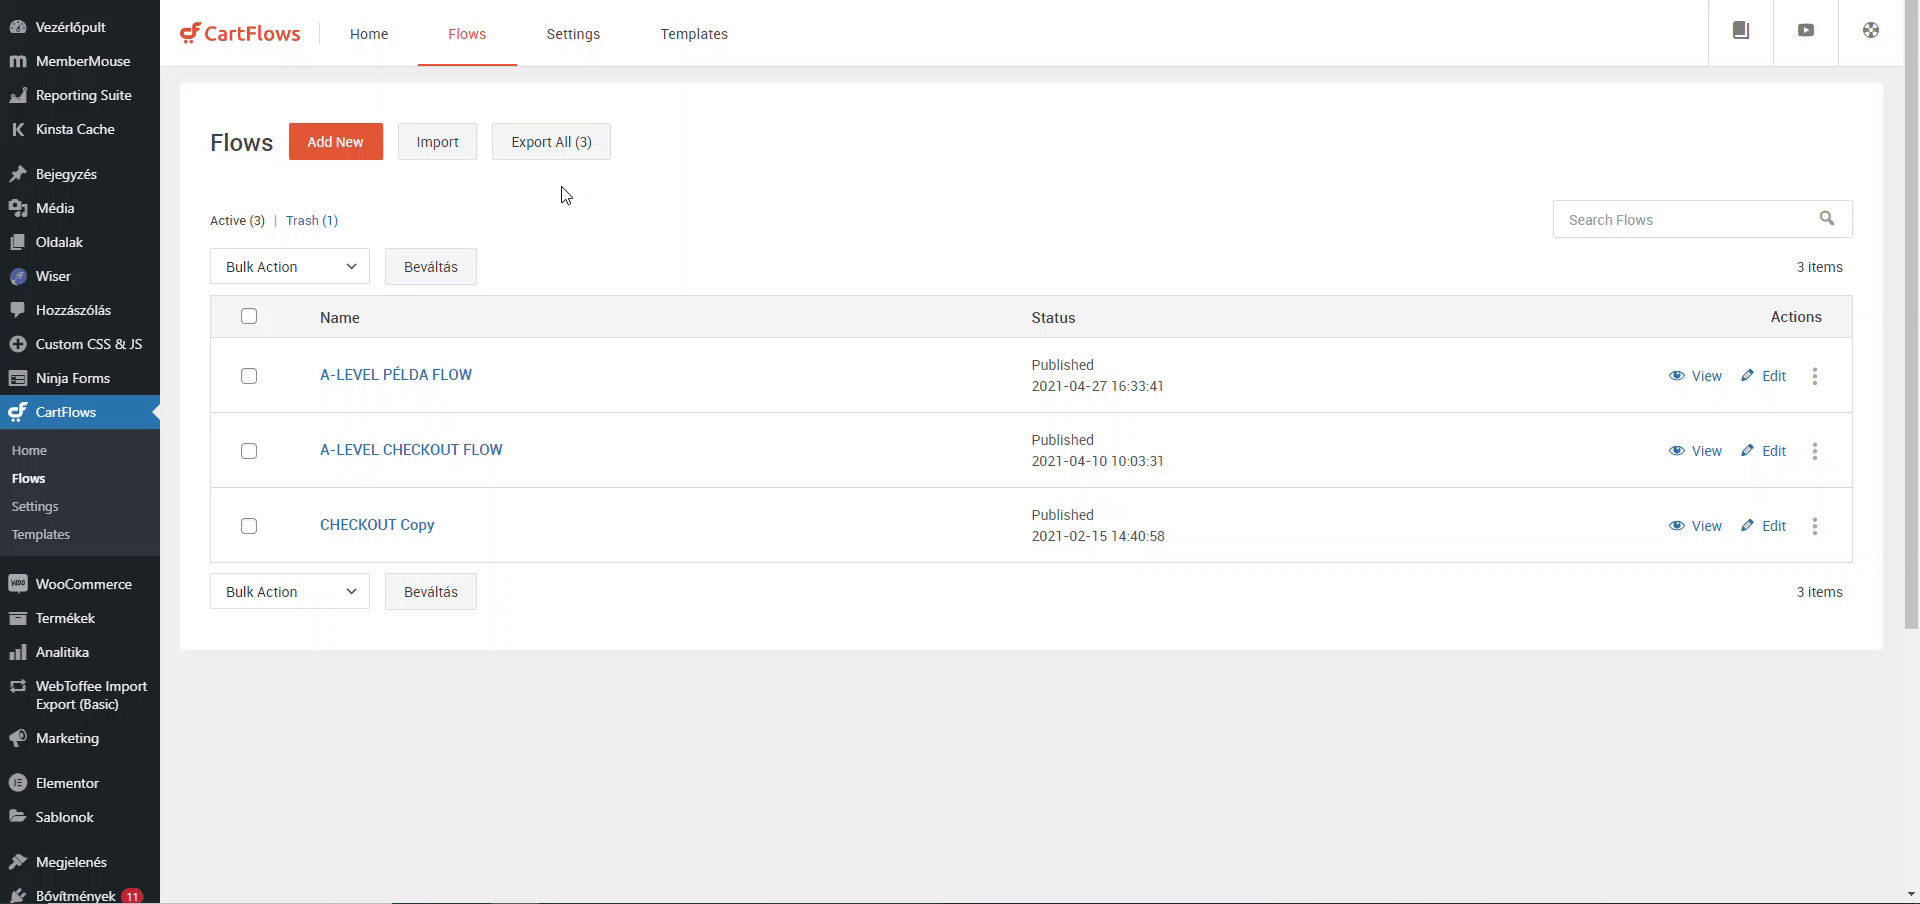The height and width of the screenshot is (904, 1920).
Task: Check the A-LEVEL CHECKOUT FLOW row checkbox
Action: coord(249,451)
